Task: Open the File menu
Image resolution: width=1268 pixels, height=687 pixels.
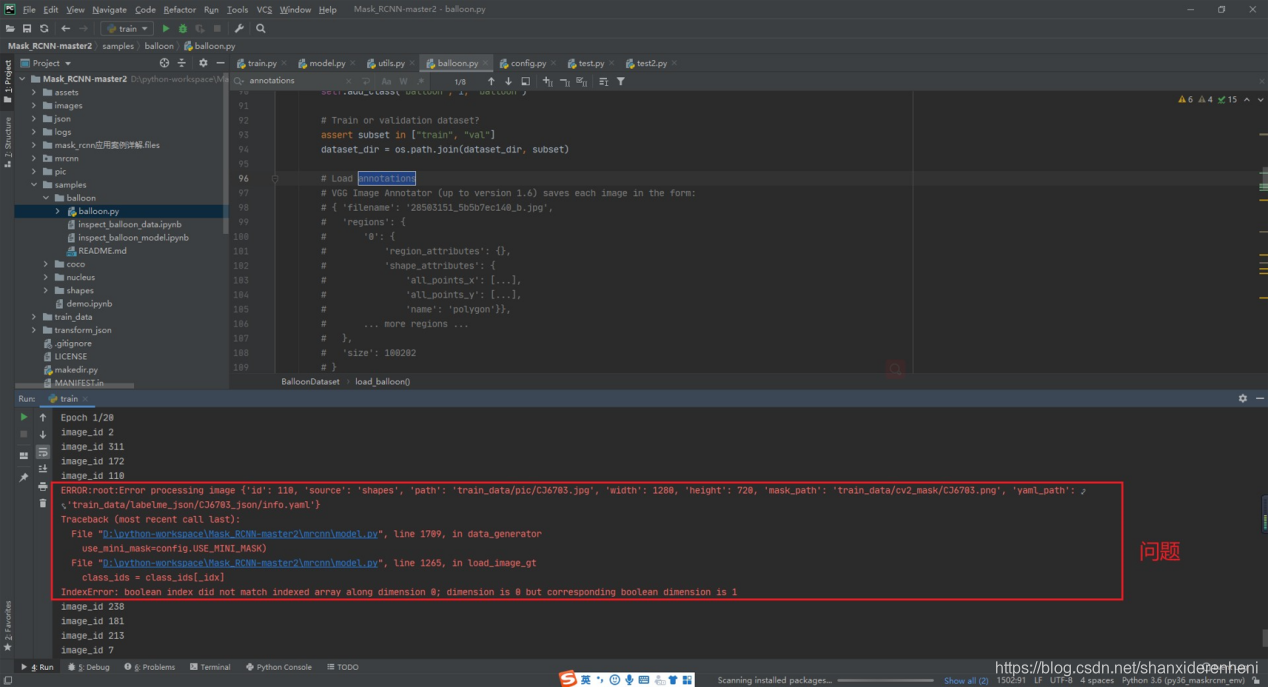Action: pyautogui.click(x=29, y=10)
